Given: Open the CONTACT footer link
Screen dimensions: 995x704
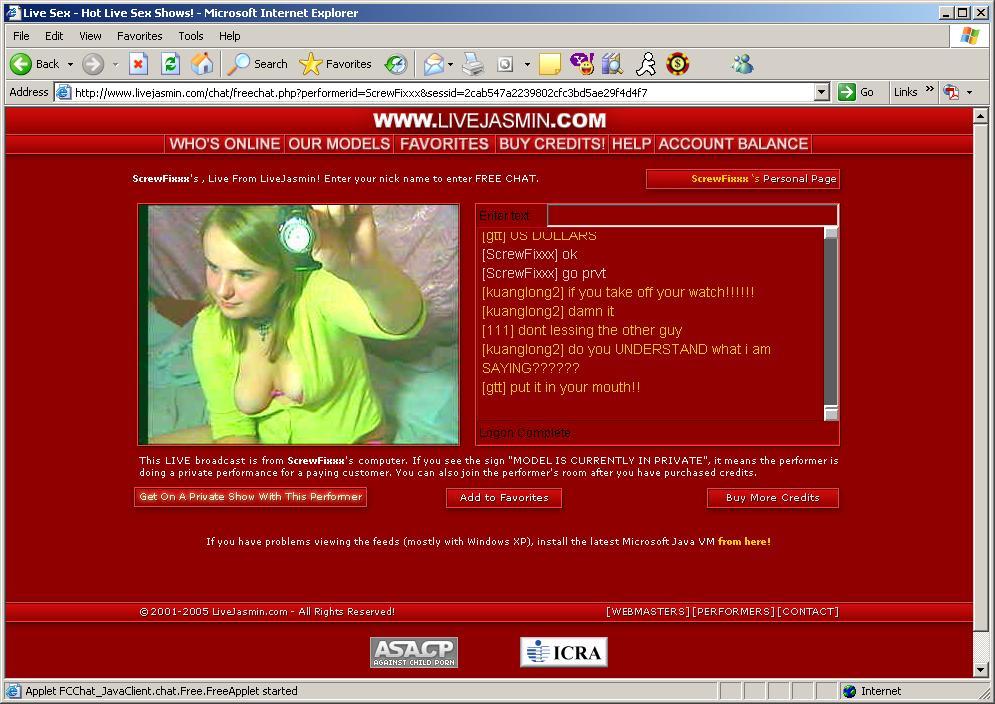Looking at the screenshot, I should pyautogui.click(x=808, y=612).
